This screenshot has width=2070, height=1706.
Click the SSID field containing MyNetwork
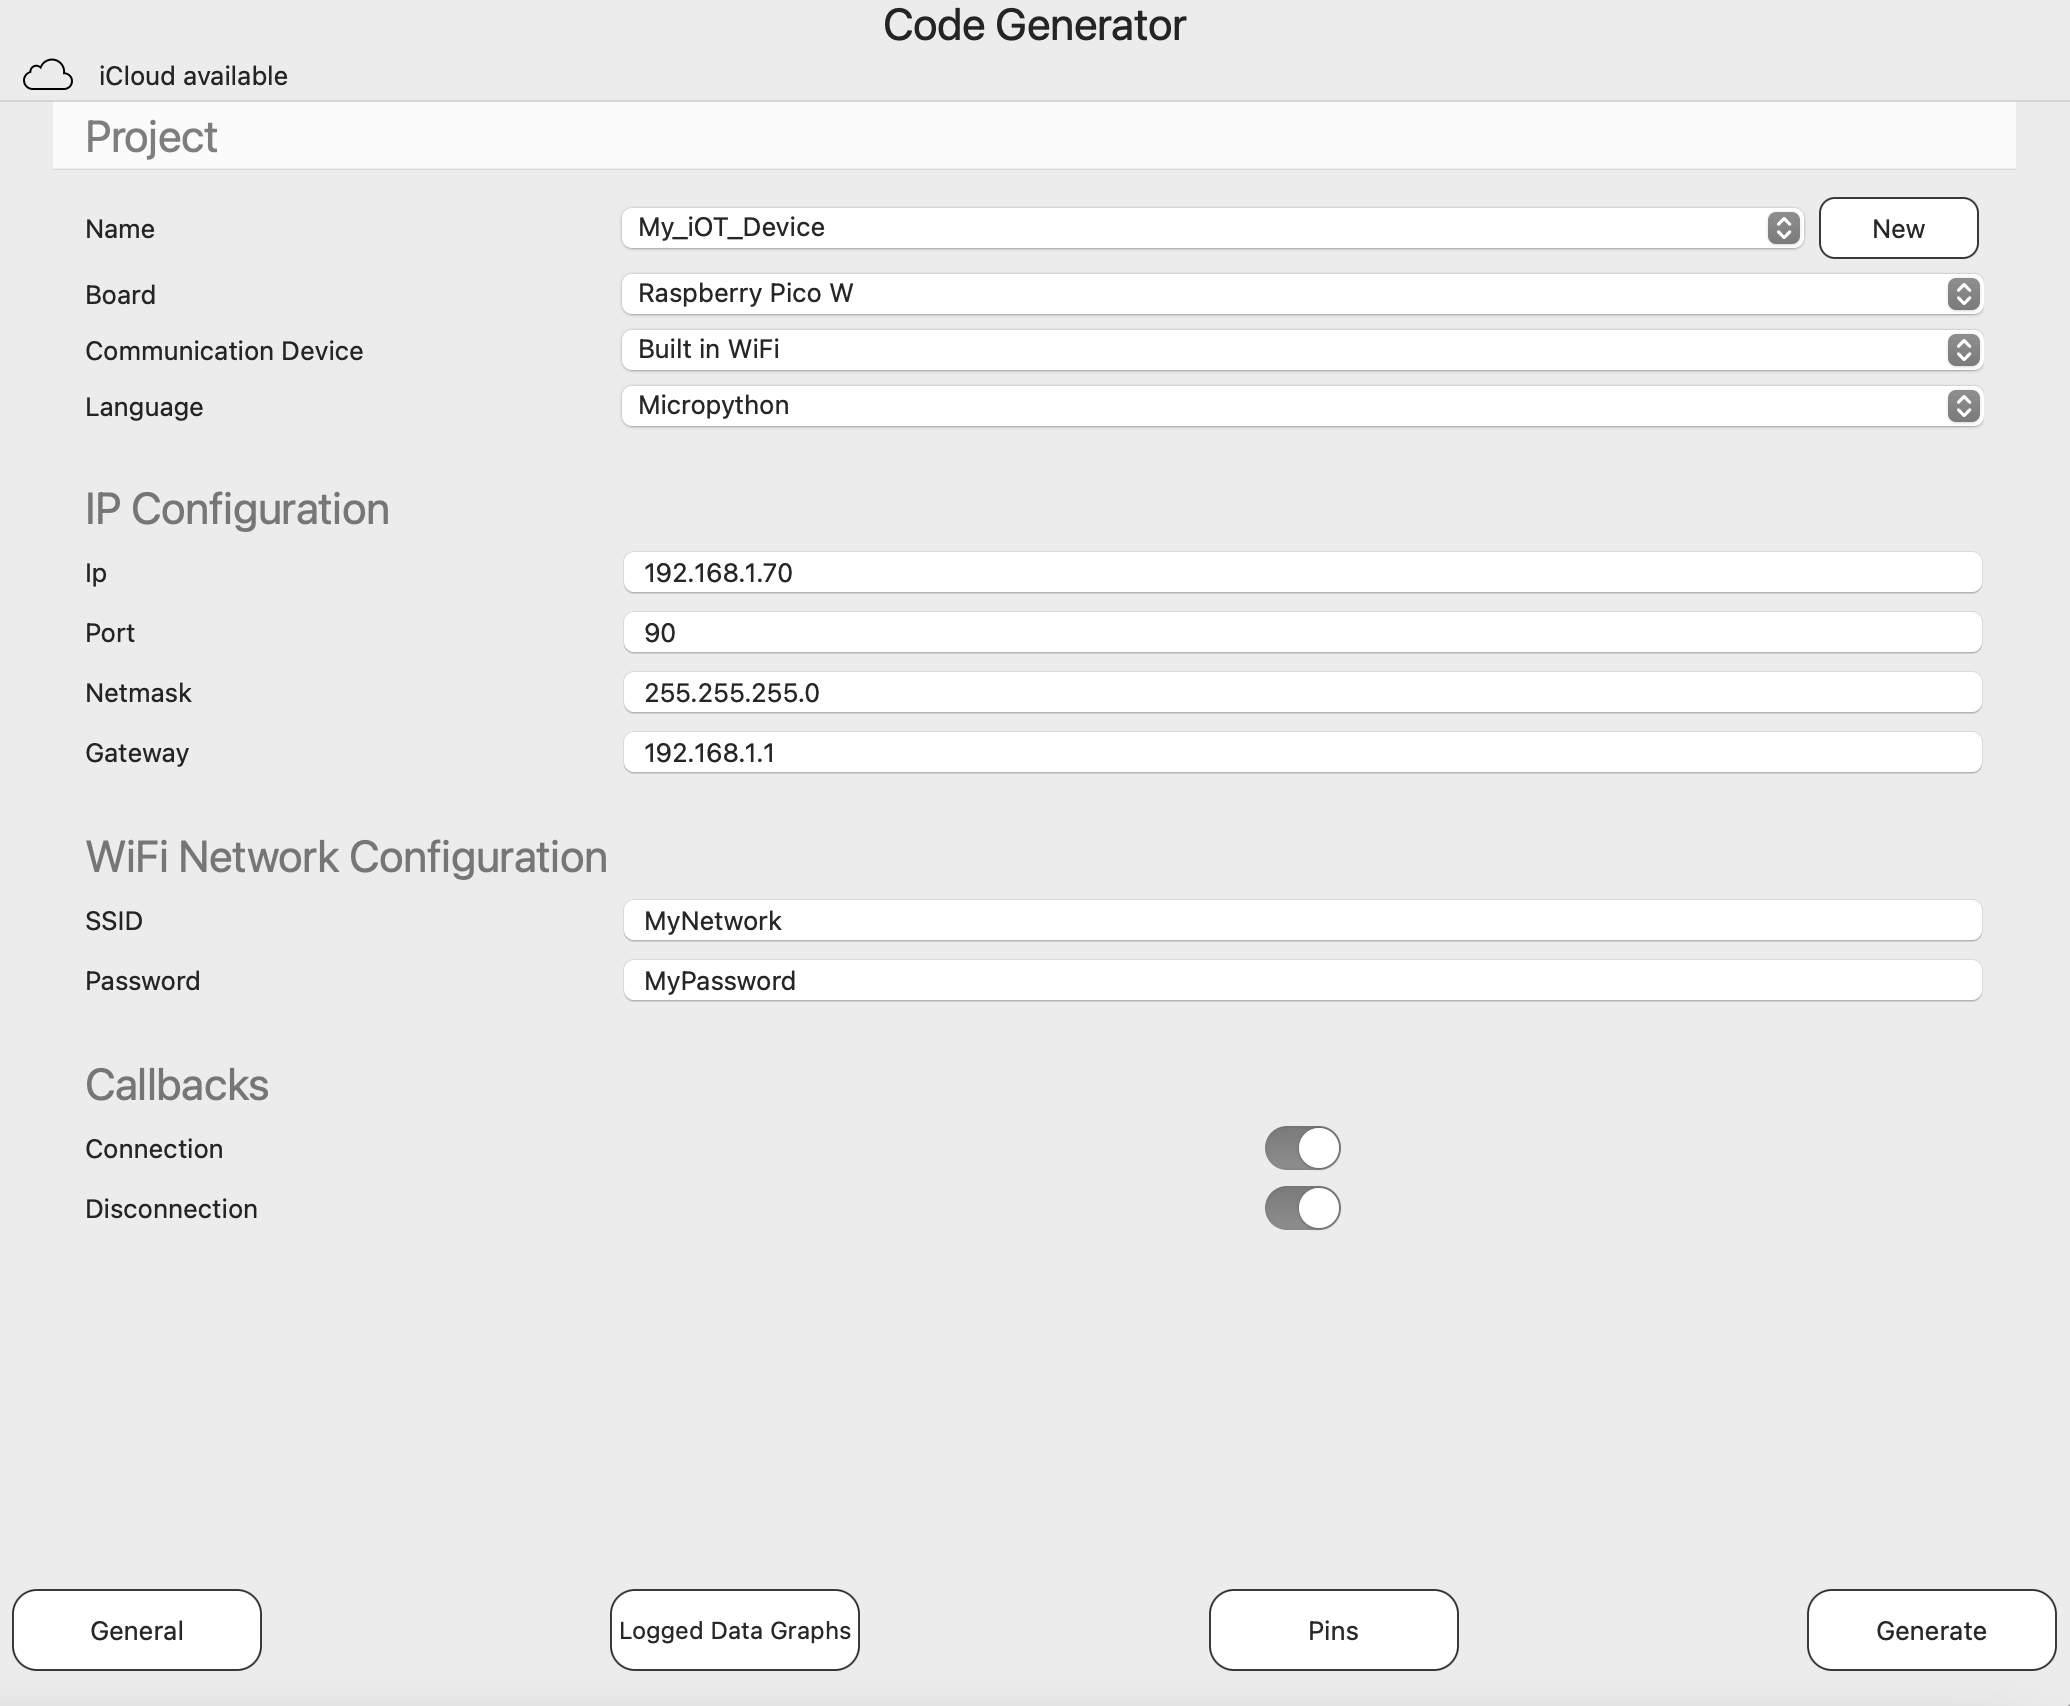click(1300, 920)
